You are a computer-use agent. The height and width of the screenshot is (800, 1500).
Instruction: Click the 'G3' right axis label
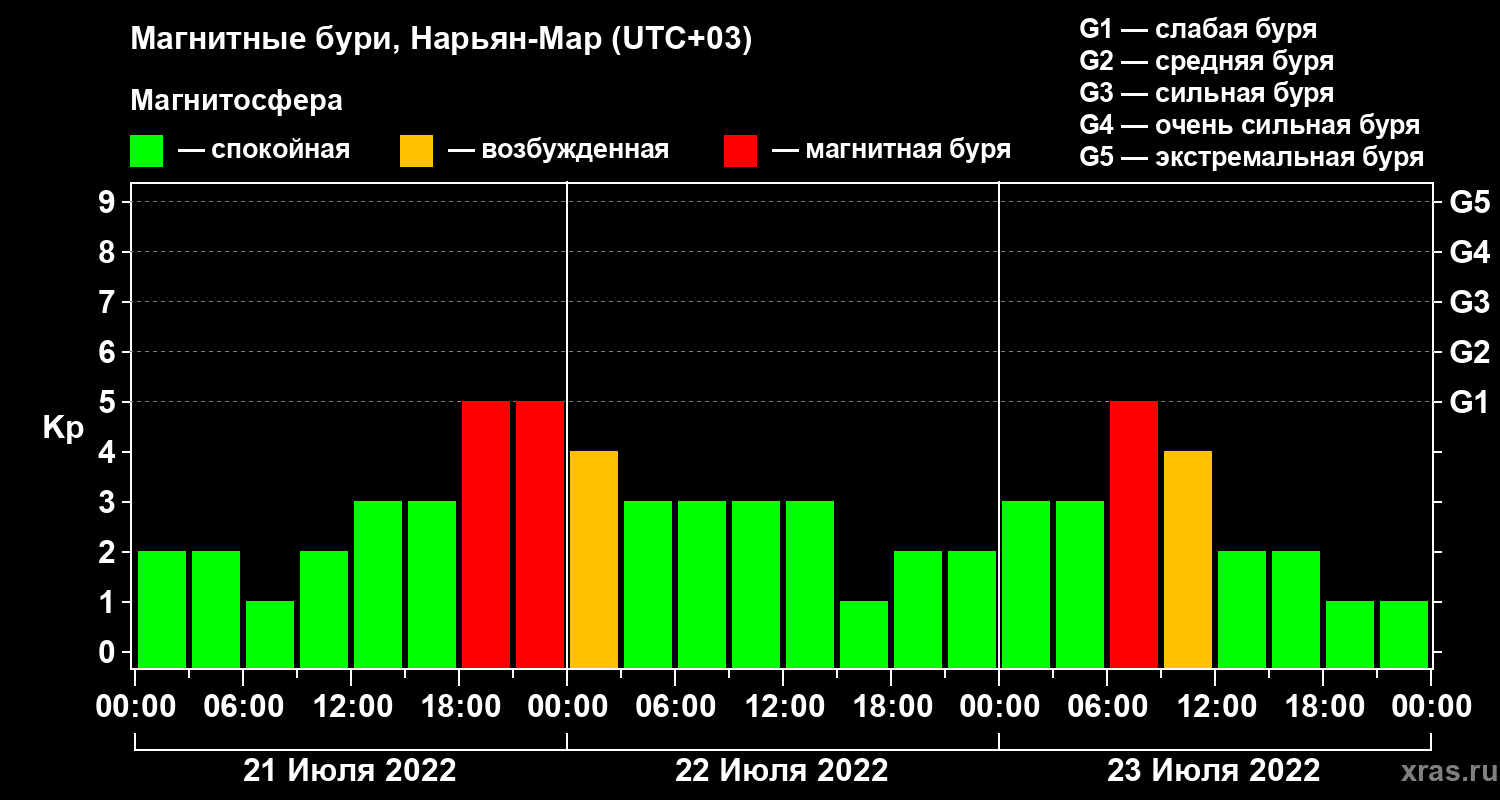click(x=1469, y=302)
